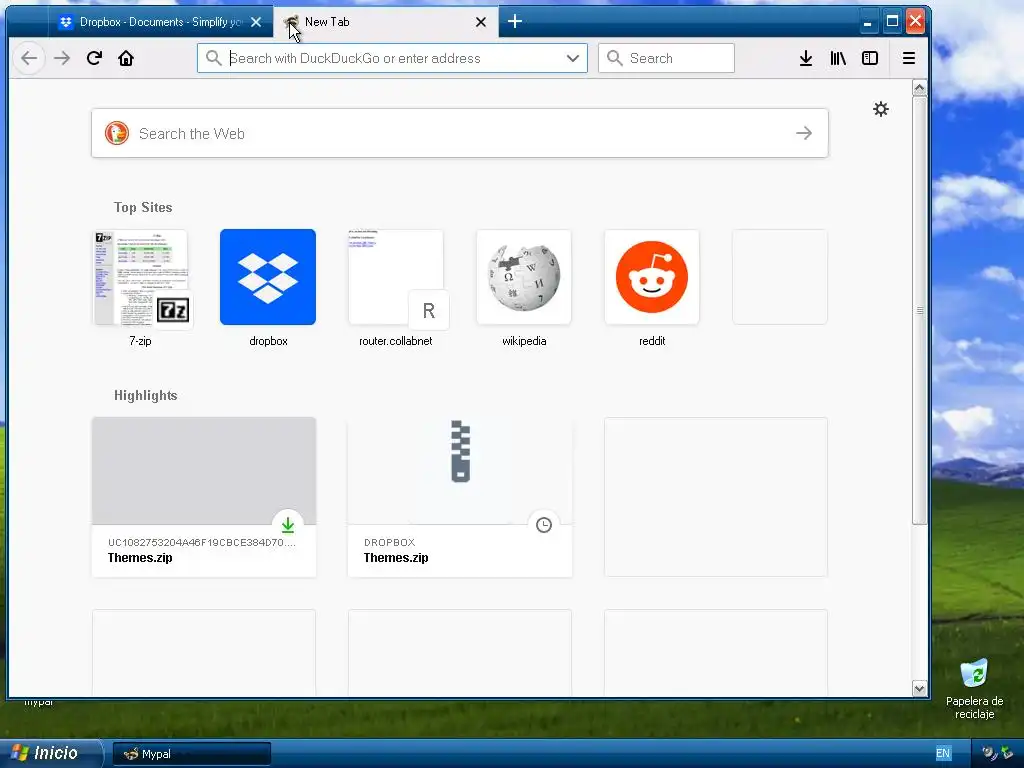This screenshot has width=1024, height=768.
Task: Open the home page via house icon
Action: [126, 58]
